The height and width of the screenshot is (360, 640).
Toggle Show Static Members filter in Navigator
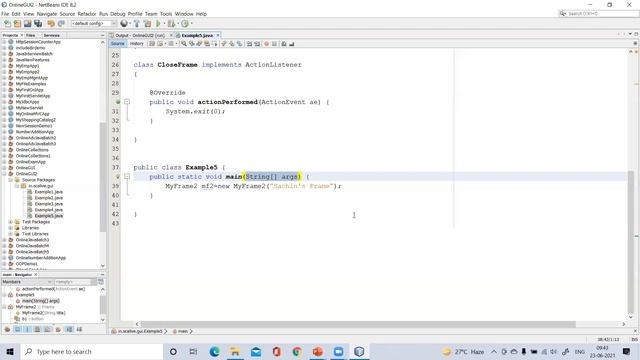27,329
